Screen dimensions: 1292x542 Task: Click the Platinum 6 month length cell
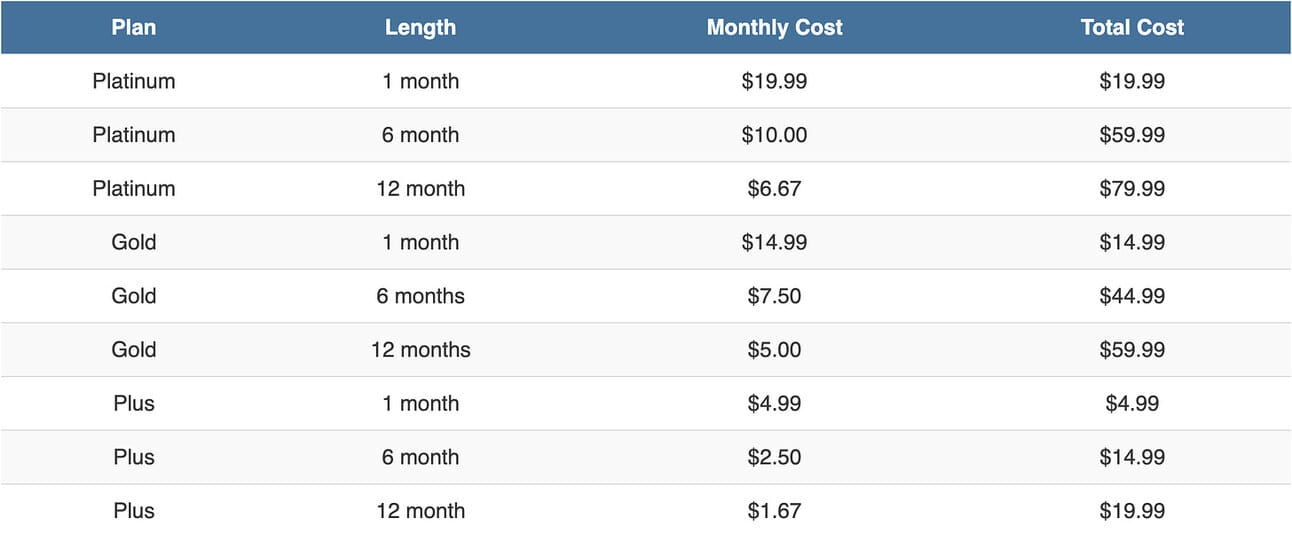420,135
